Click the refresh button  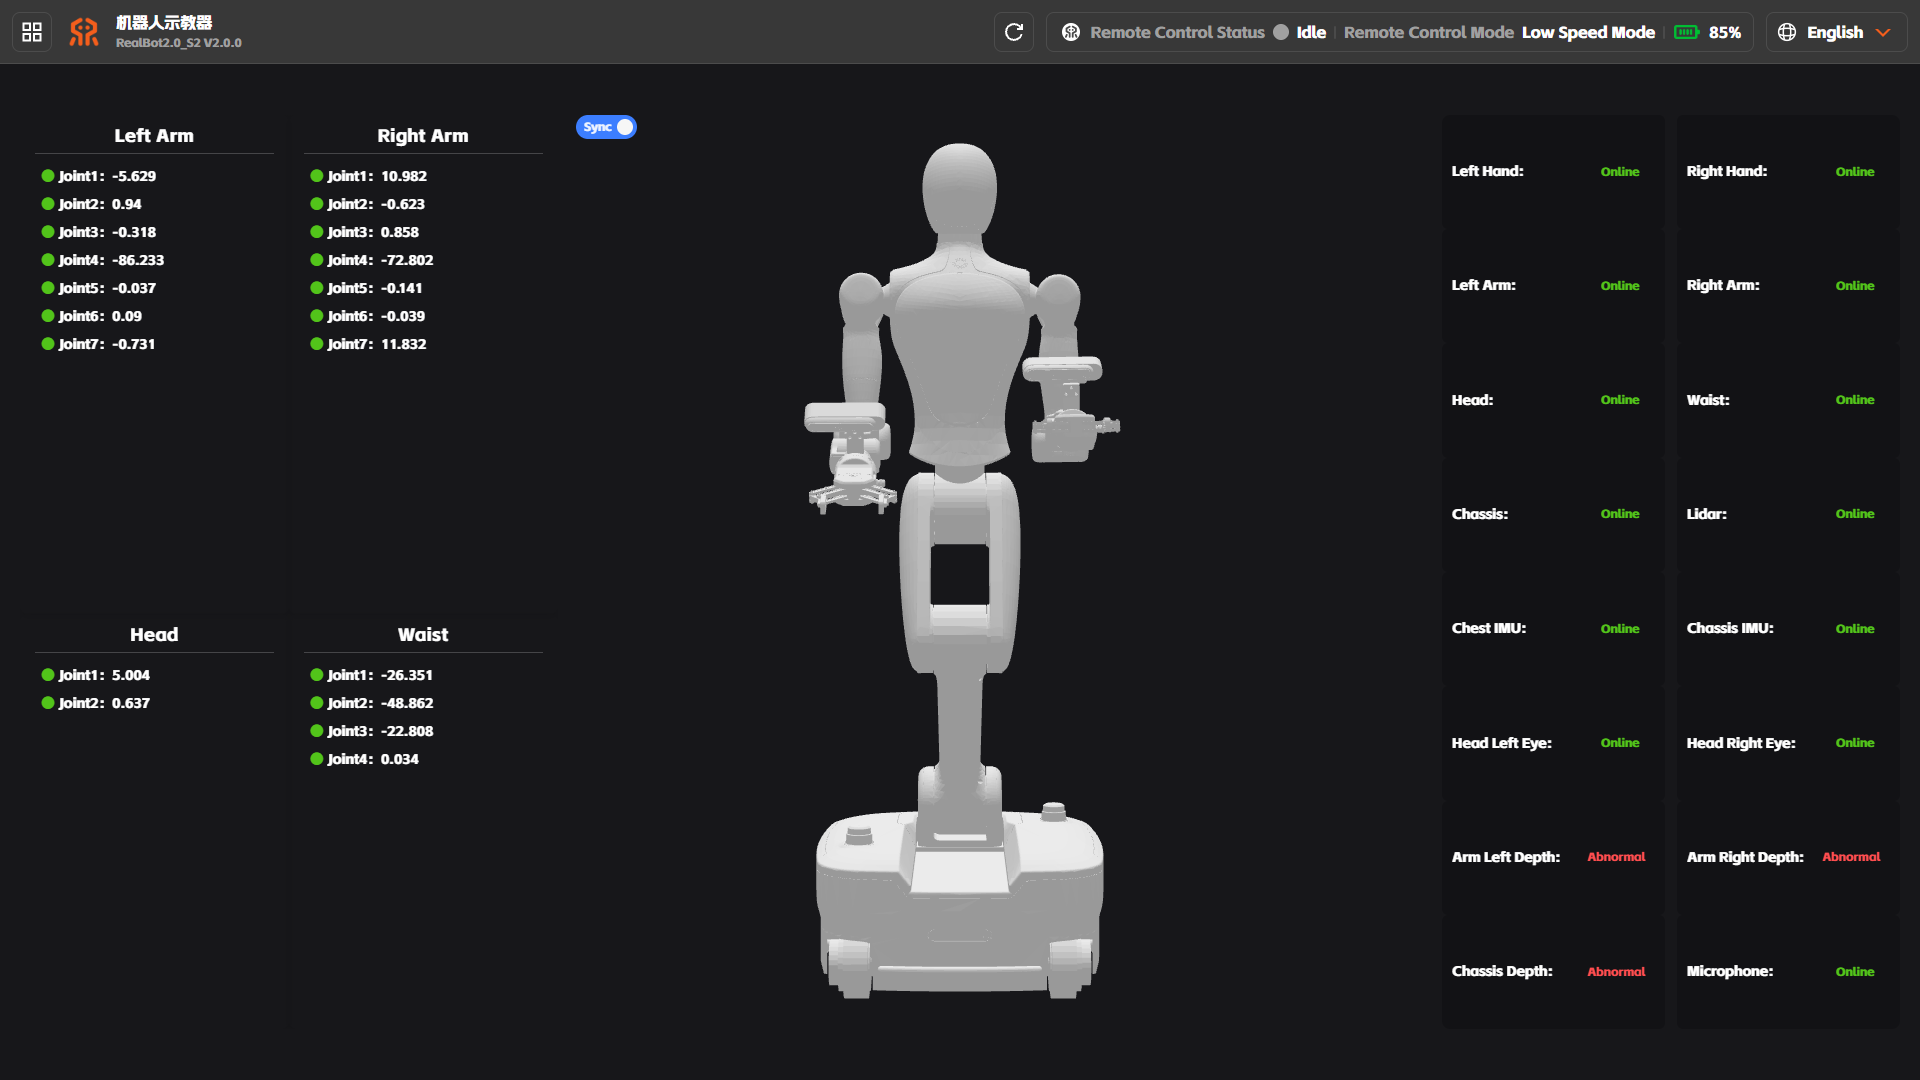pyautogui.click(x=1014, y=32)
